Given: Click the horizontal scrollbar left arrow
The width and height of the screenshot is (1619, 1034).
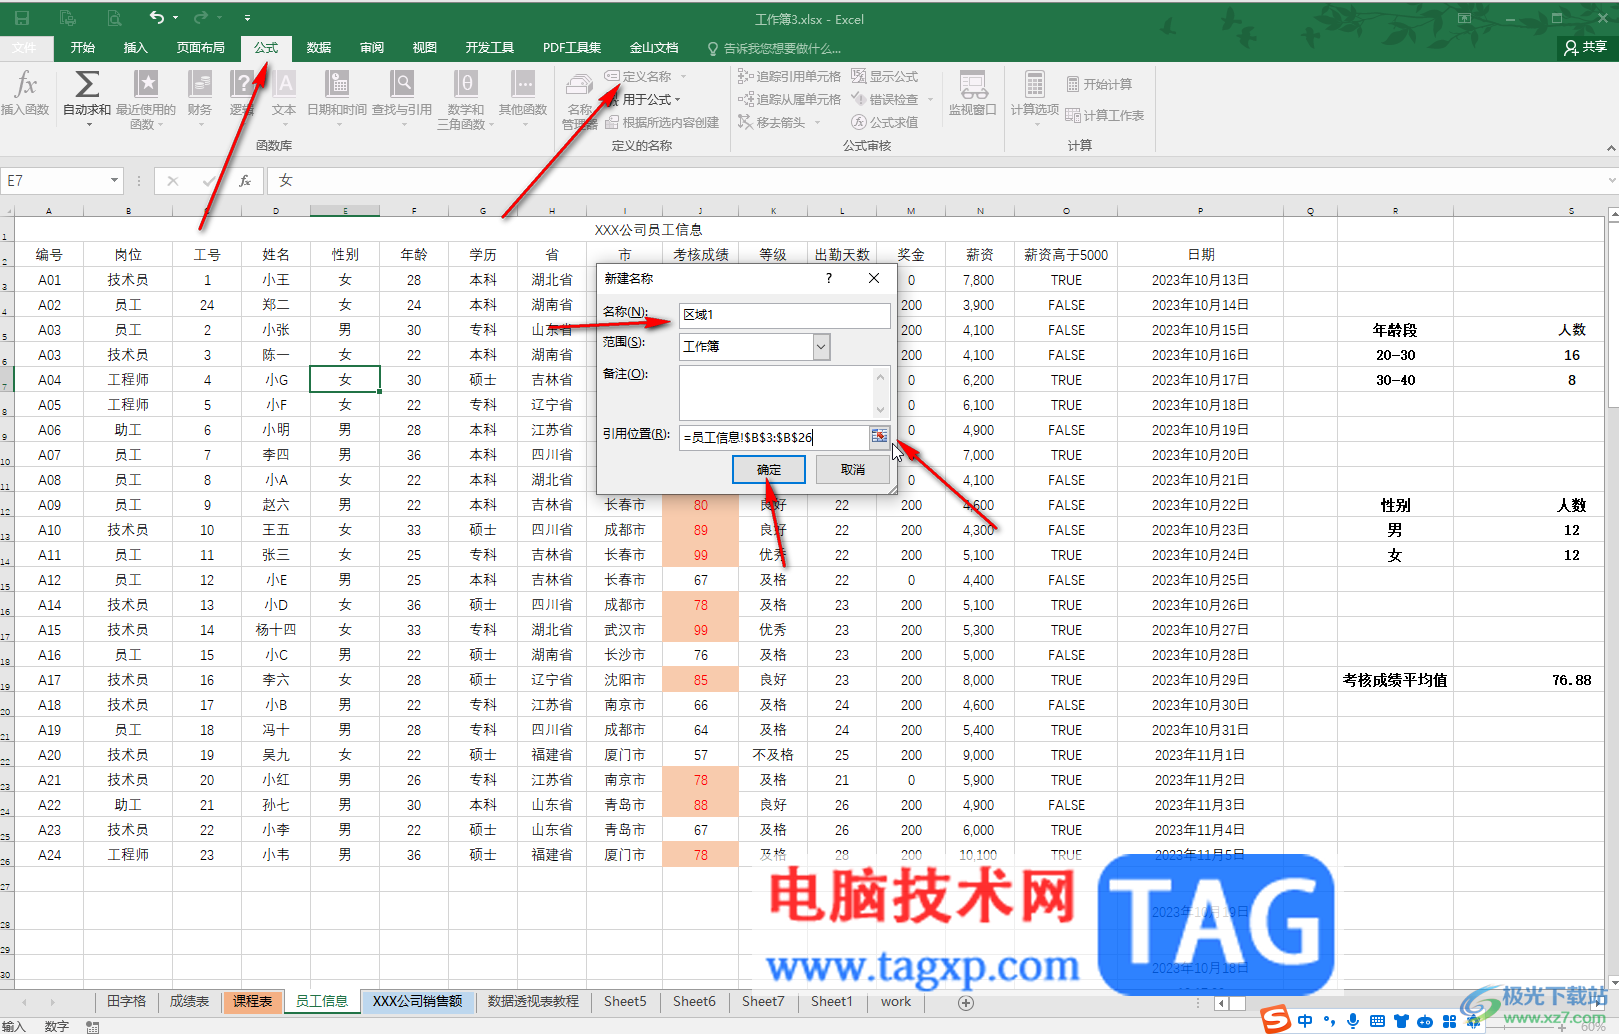Looking at the screenshot, I should pyautogui.click(x=1221, y=1003).
